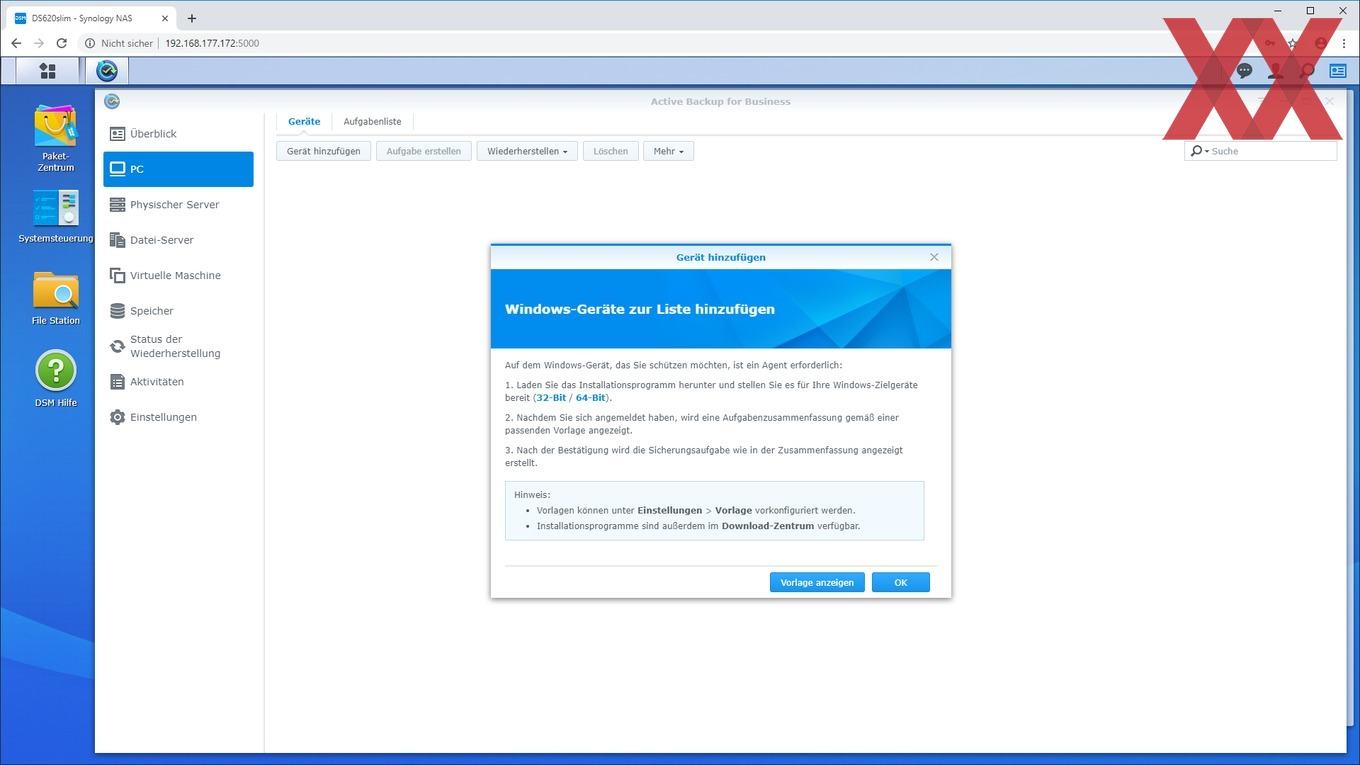
Task: Open Einstellungen section
Action: [x=178, y=417]
